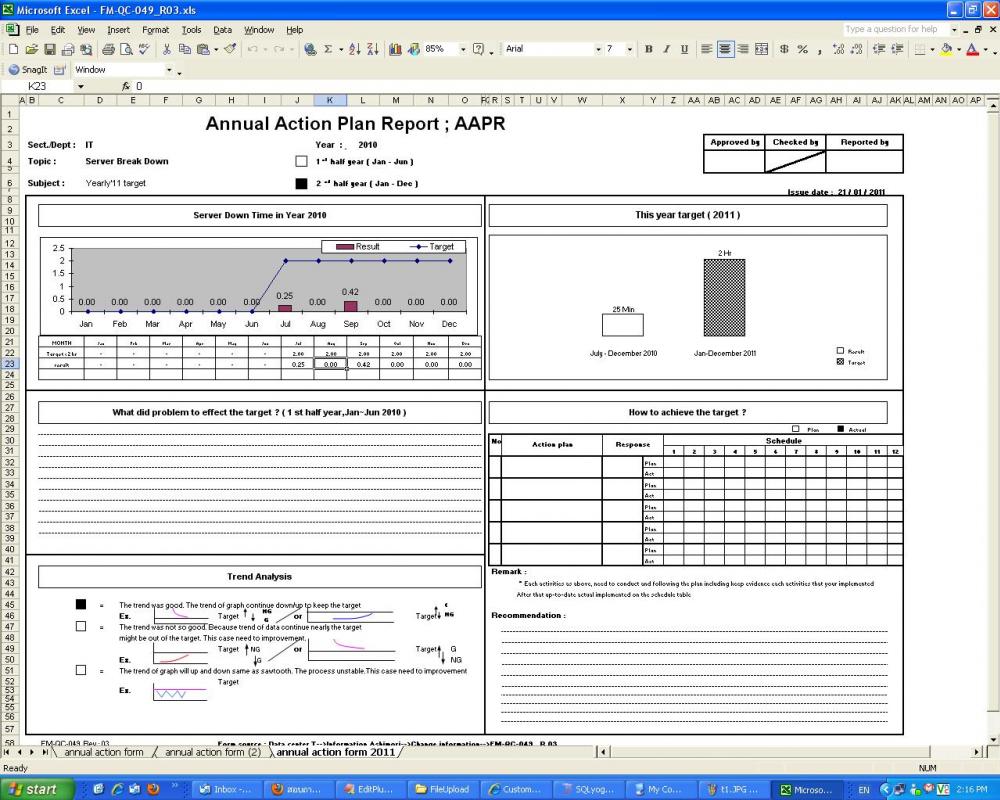This screenshot has width=1000, height=800.
Task: Launch the Chart Wizard
Action: click(395, 49)
